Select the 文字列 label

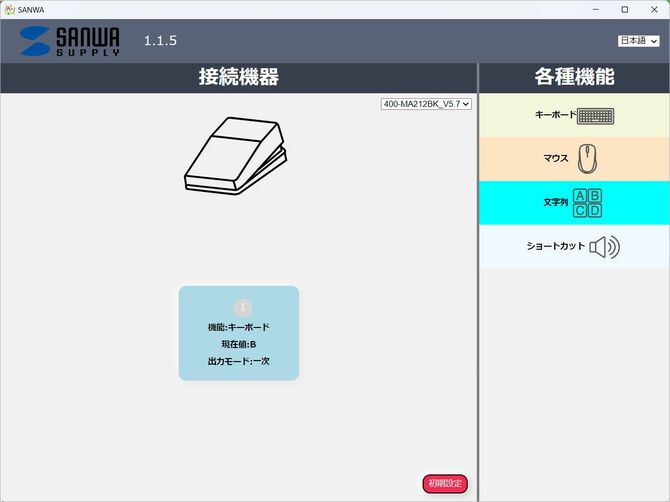click(x=555, y=202)
